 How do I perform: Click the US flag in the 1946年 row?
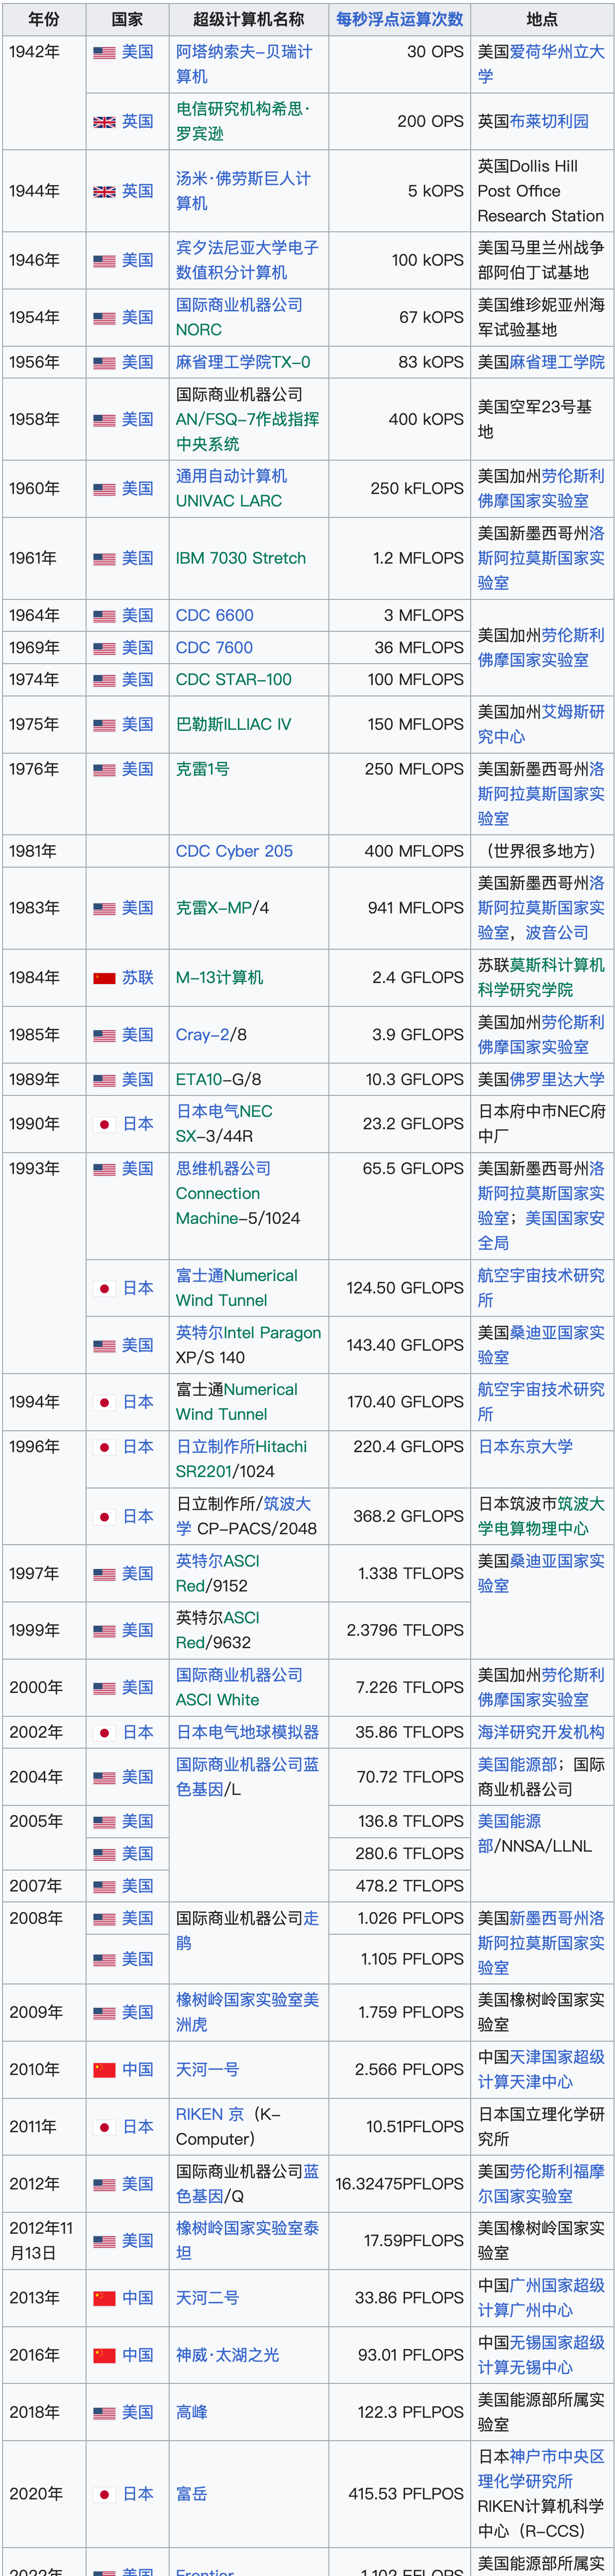coord(104,261)
